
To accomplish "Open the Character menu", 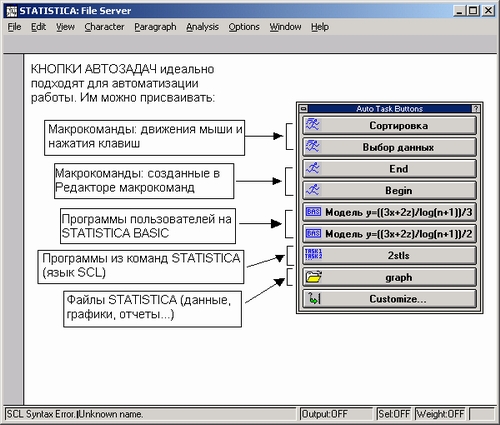I will (104, 27).
